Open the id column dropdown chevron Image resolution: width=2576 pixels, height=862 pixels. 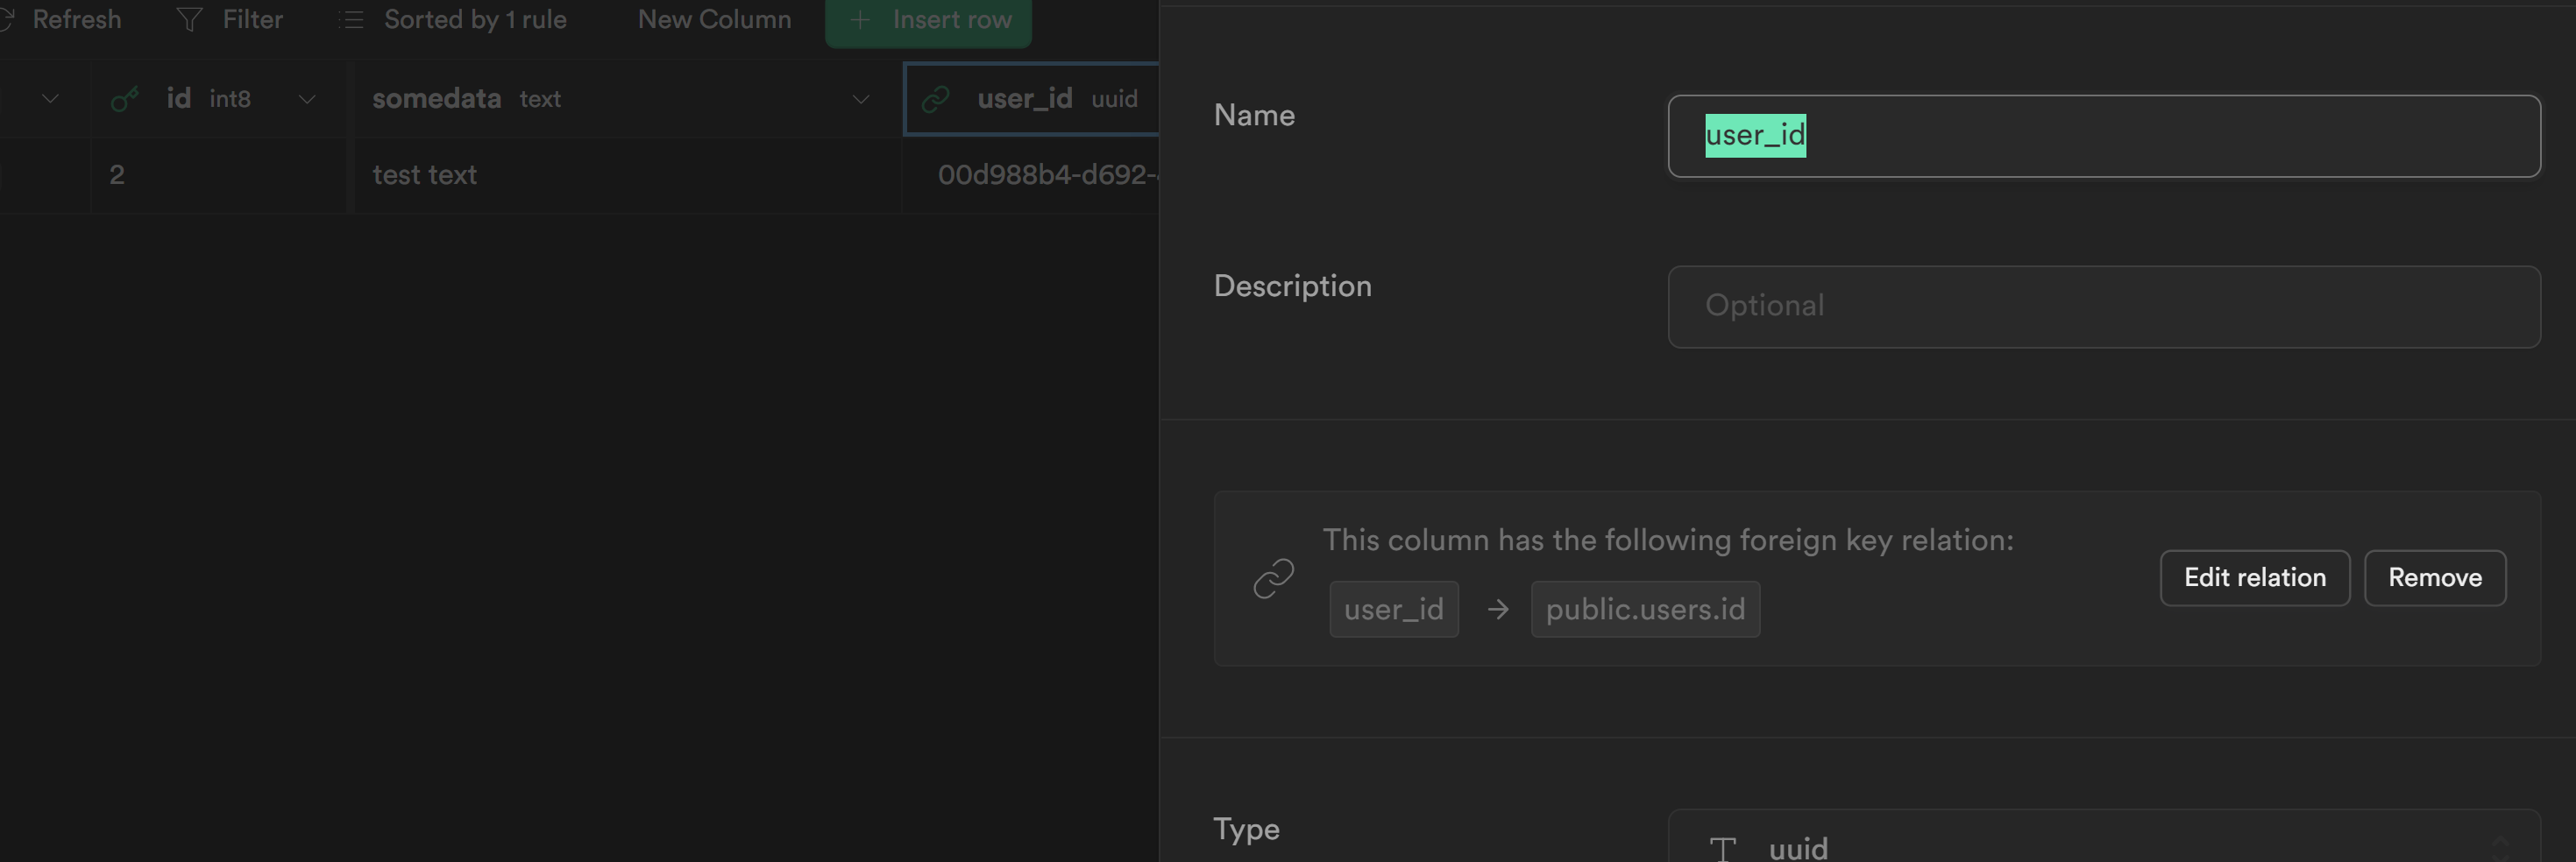coord(307,99)
